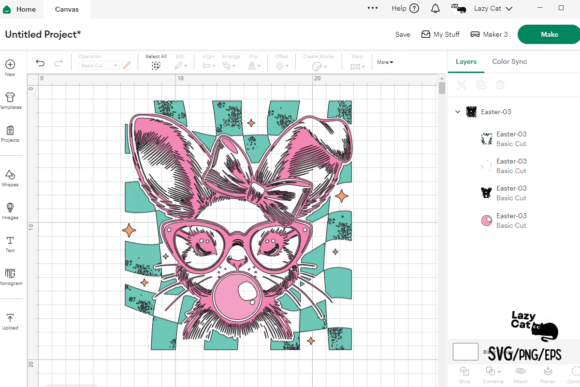
Task: Click the Undo arrow in the toolbar
Action: click(x=40, y=63)
